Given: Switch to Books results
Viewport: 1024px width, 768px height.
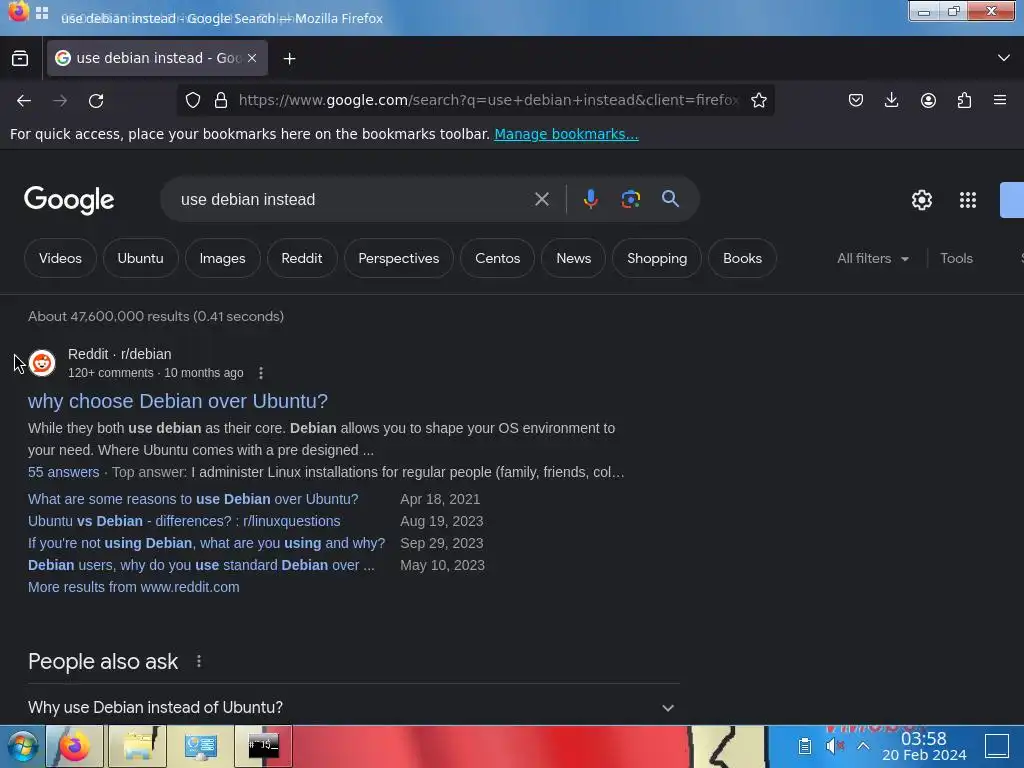Looking at the screenshot, I should 742,258.
